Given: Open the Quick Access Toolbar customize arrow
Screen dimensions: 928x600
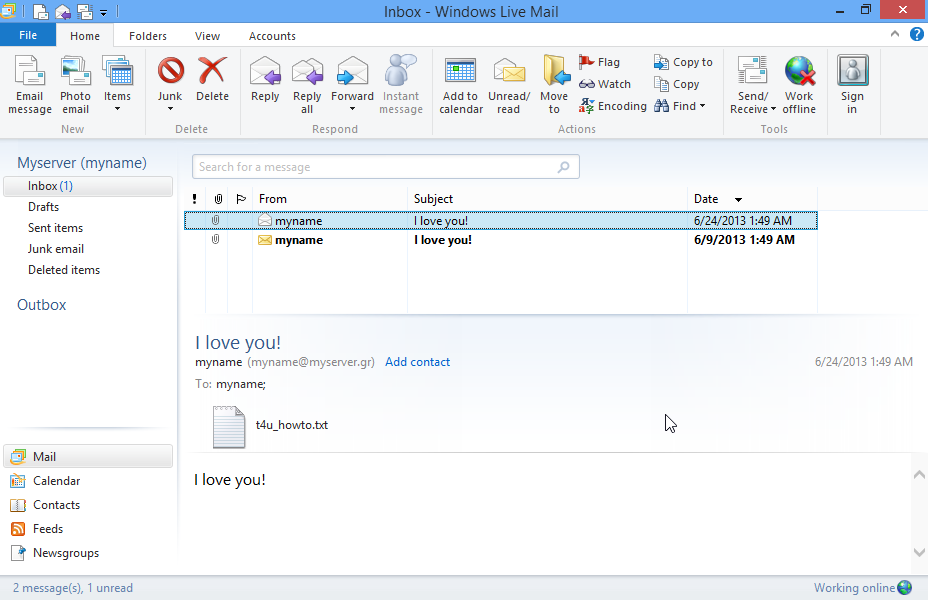Looking at the screenshot, I should [x=104, y=12].
